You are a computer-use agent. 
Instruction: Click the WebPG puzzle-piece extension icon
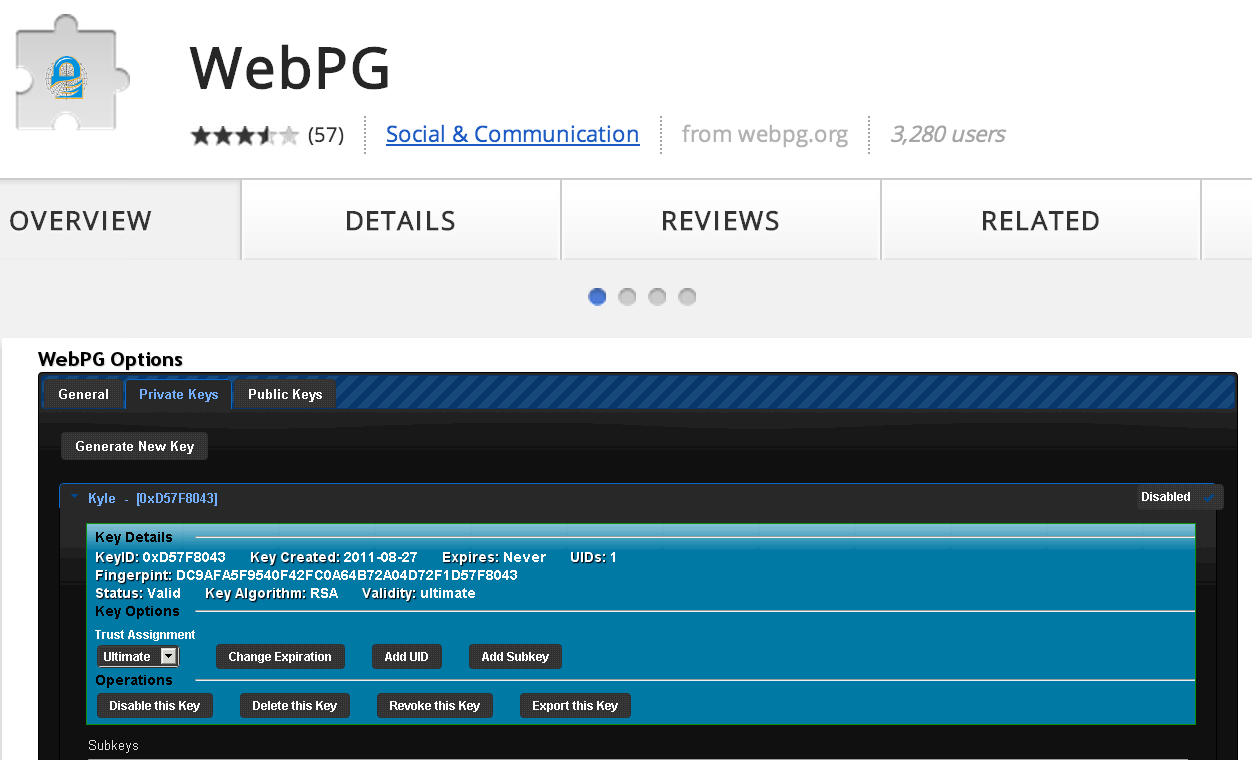click(x=73, y=73)
